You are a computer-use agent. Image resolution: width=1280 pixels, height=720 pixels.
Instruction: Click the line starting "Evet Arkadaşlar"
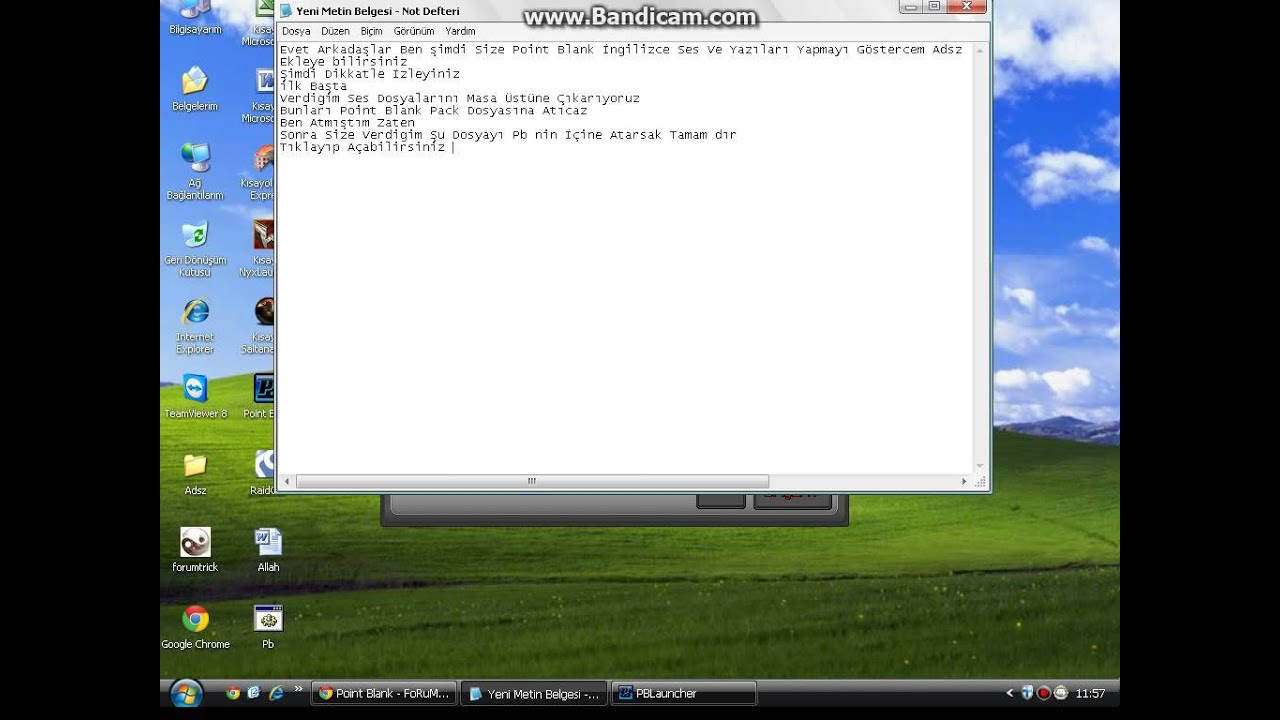click(621, 50)
